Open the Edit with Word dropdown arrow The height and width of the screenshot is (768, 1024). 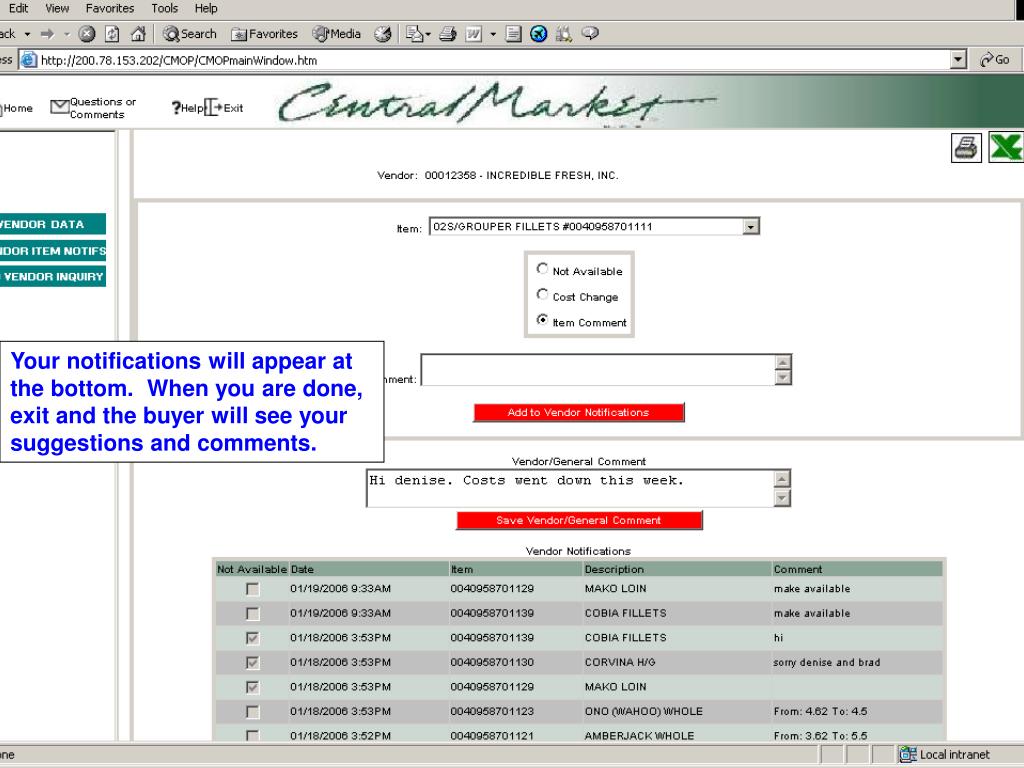(493, 34)
